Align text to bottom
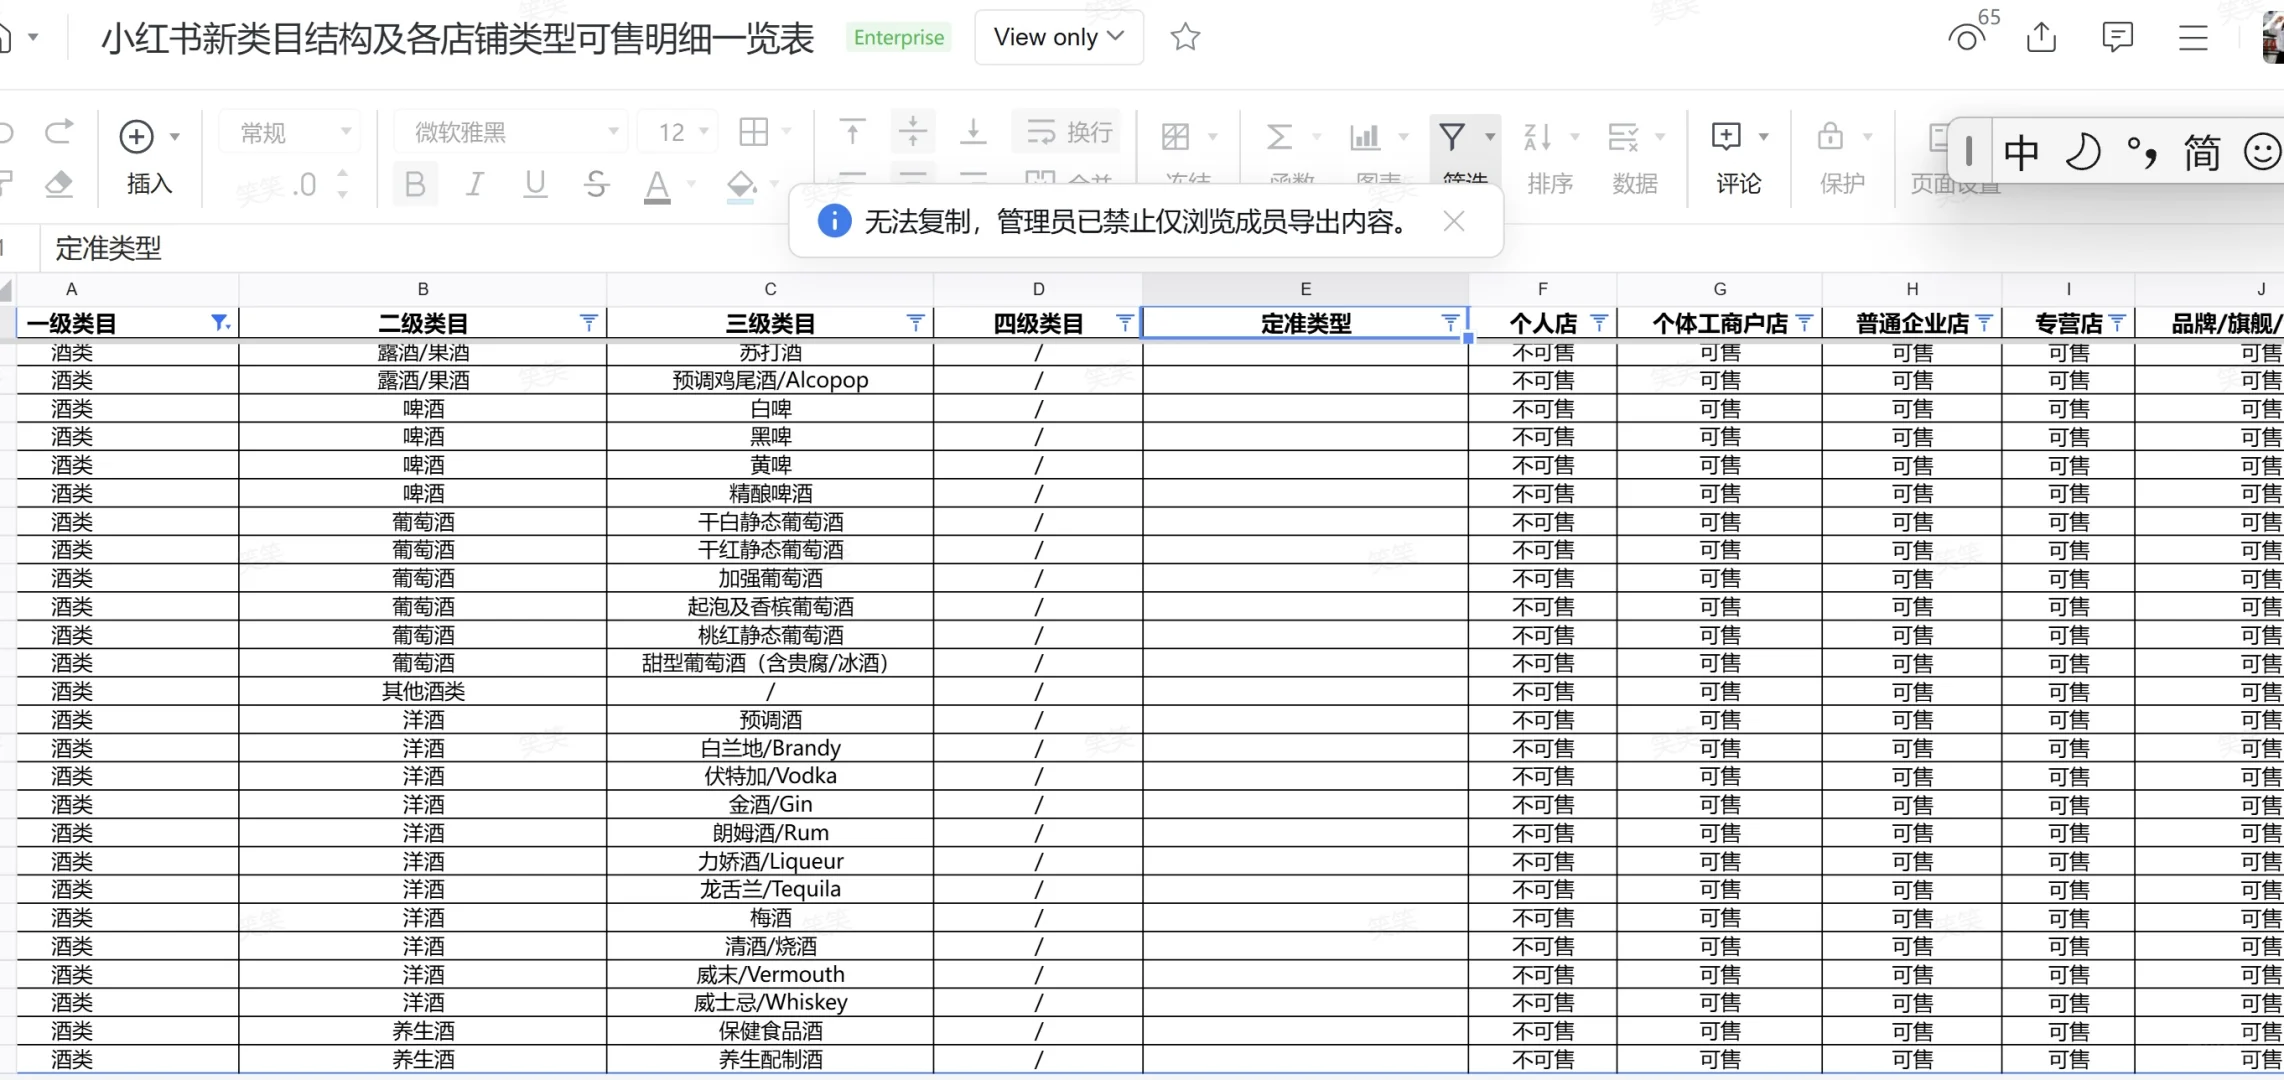This screenshot has height=1080, width=2284. coord(973,132)
